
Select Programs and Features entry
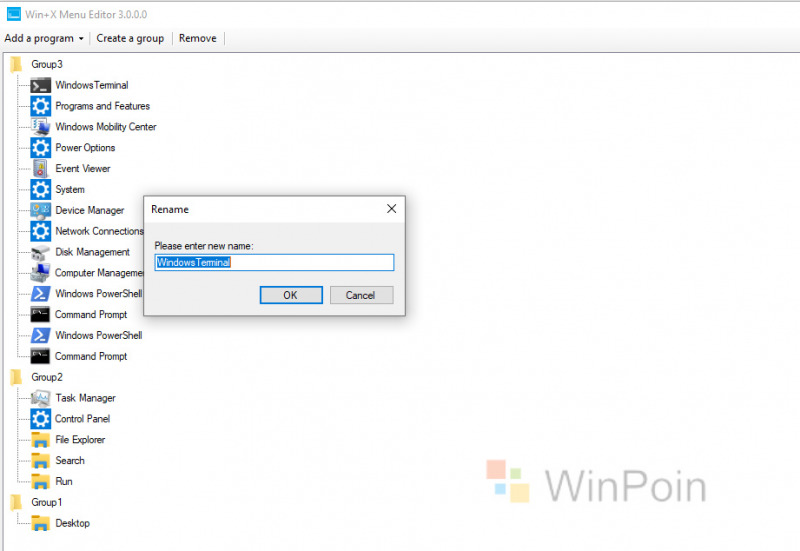103,106
